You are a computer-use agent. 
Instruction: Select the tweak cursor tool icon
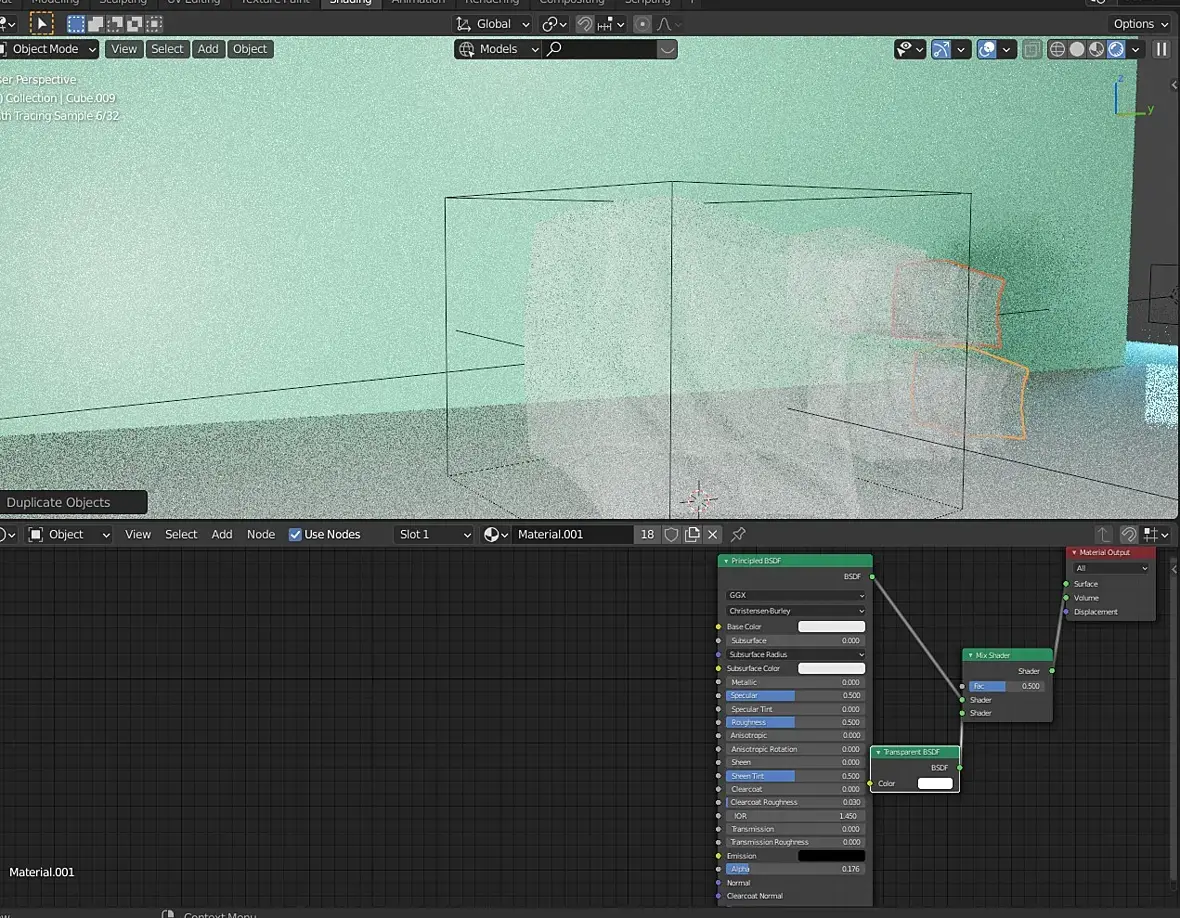[41, 24]
